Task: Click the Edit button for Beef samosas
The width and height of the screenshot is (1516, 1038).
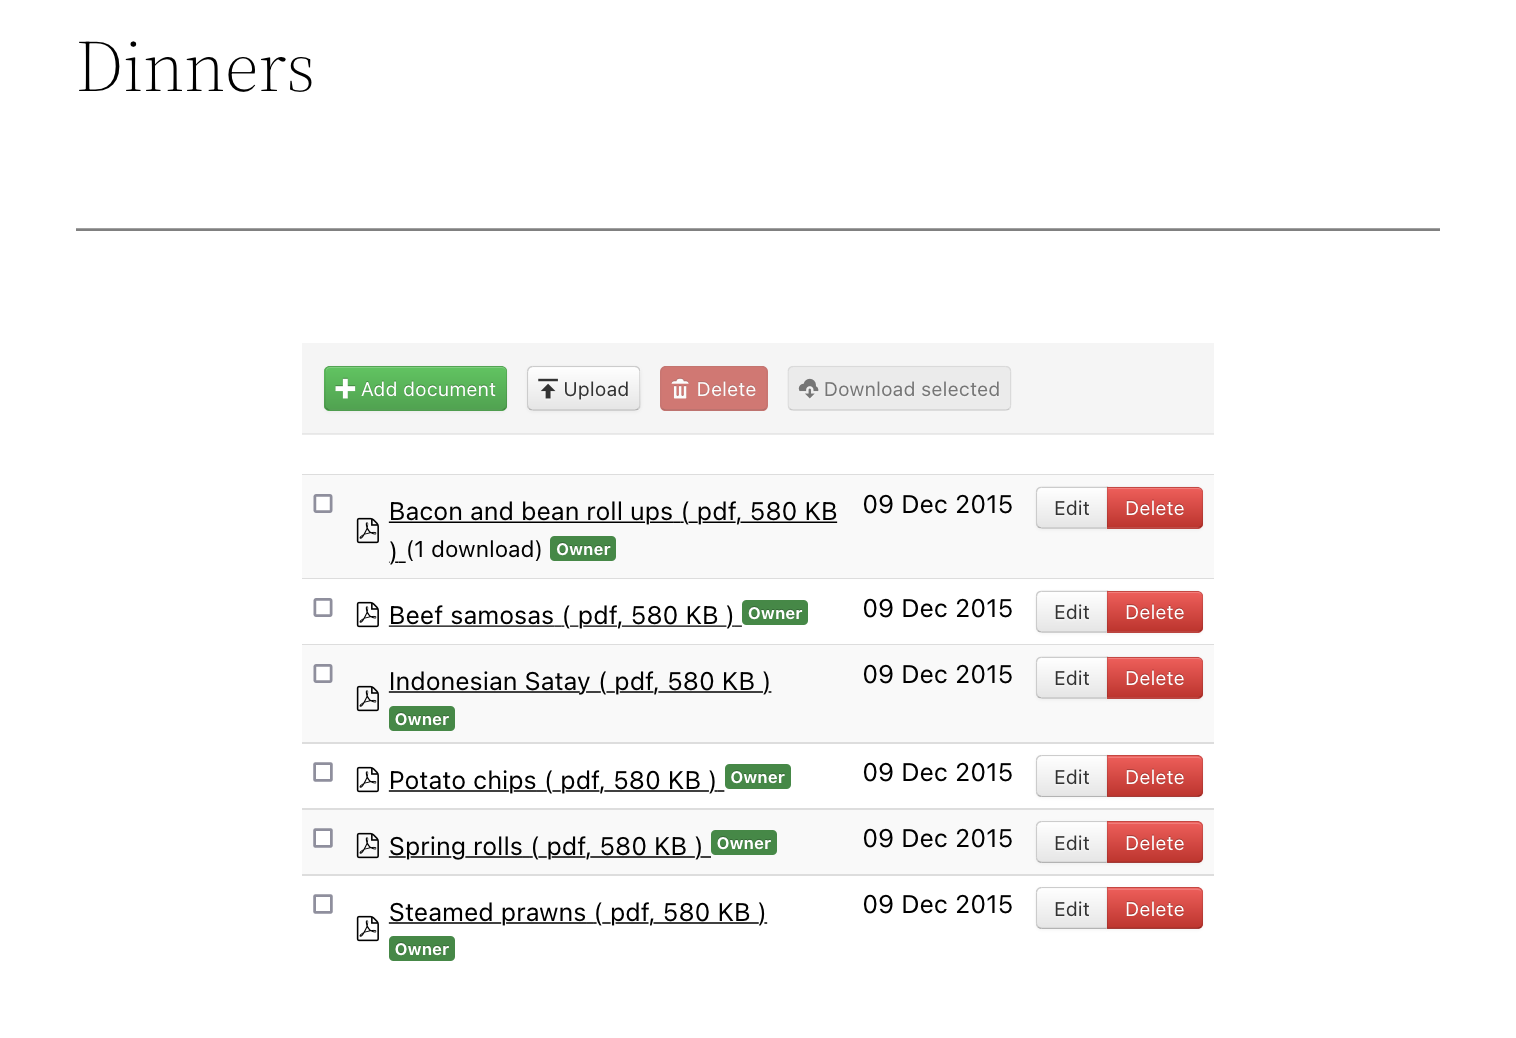Action: coord(1071,612)
